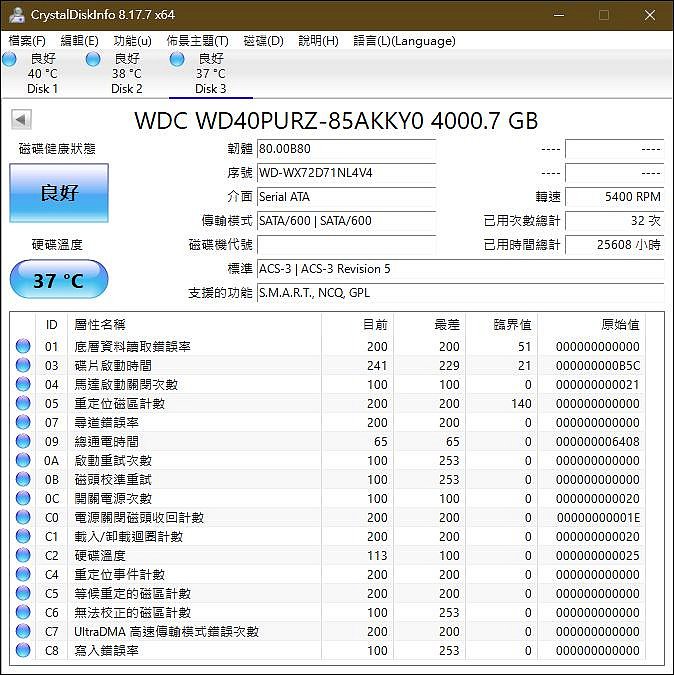
Task: Open the 功能(u) function menu
Action: (x=132, y=41)
